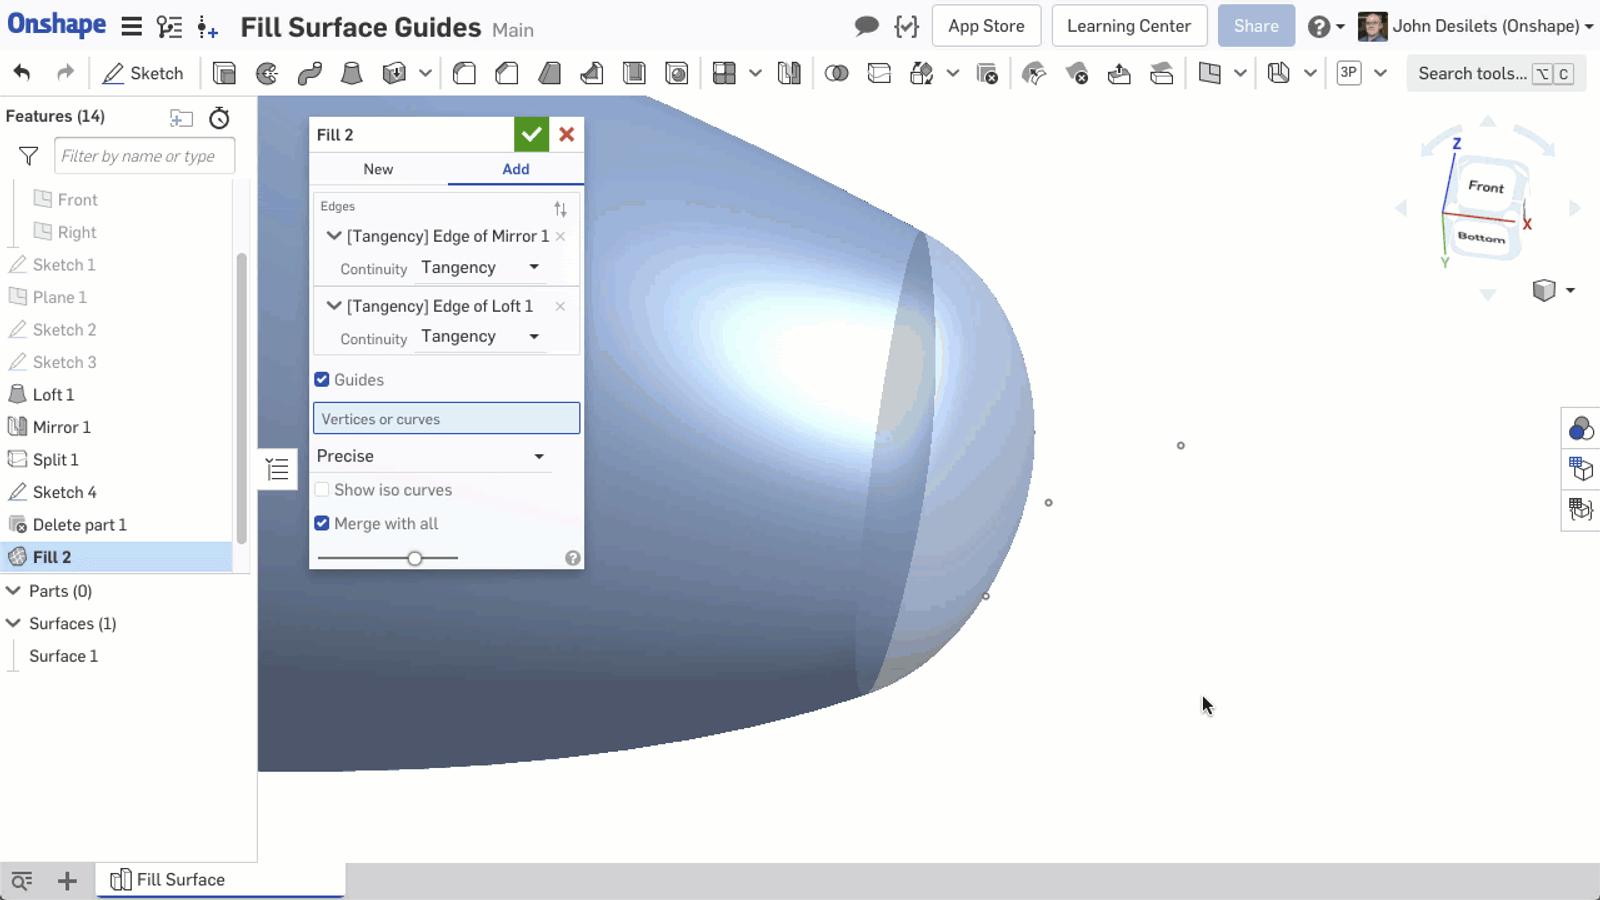
Task: Open the App Store button
Action: click(x=986, y=26)
